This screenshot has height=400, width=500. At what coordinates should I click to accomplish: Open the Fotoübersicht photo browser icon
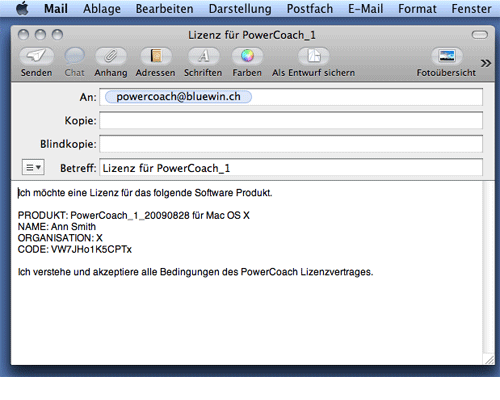click(x=447, y=56)
